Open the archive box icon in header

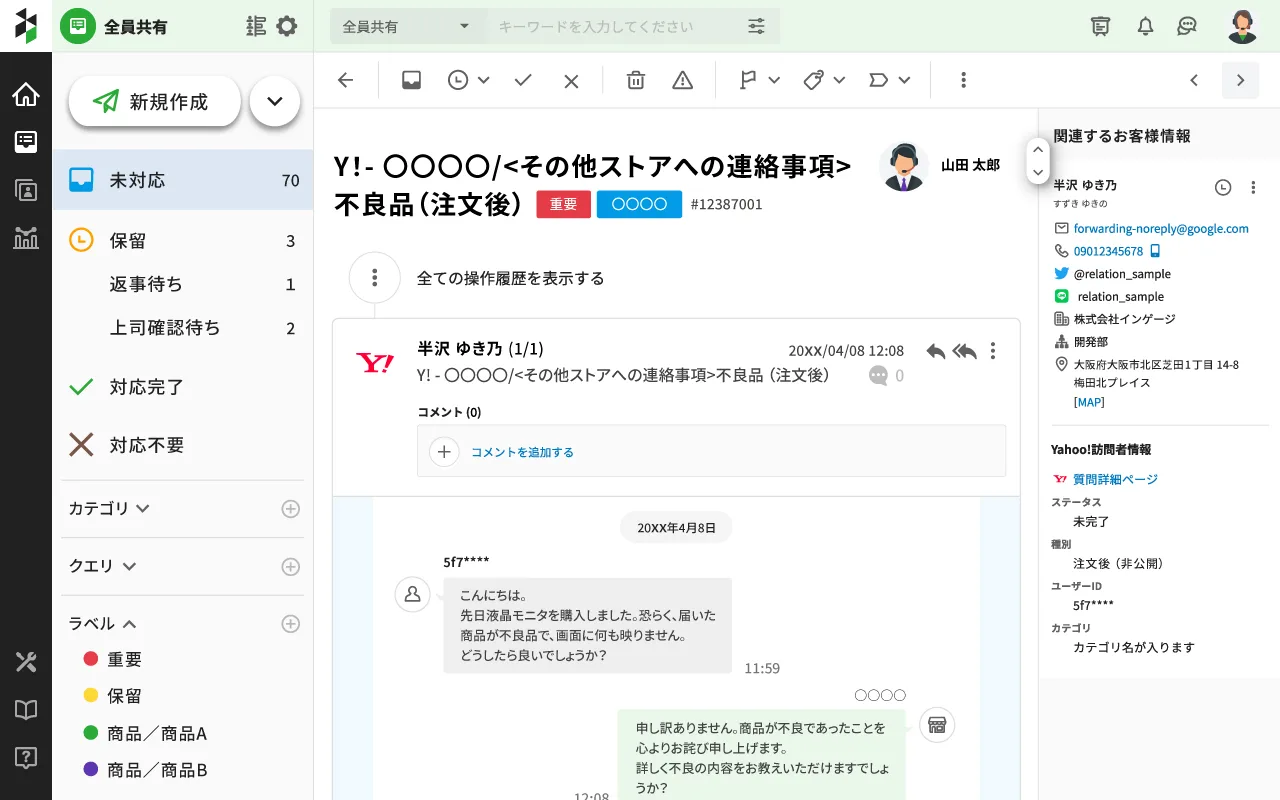[1101, 26]
